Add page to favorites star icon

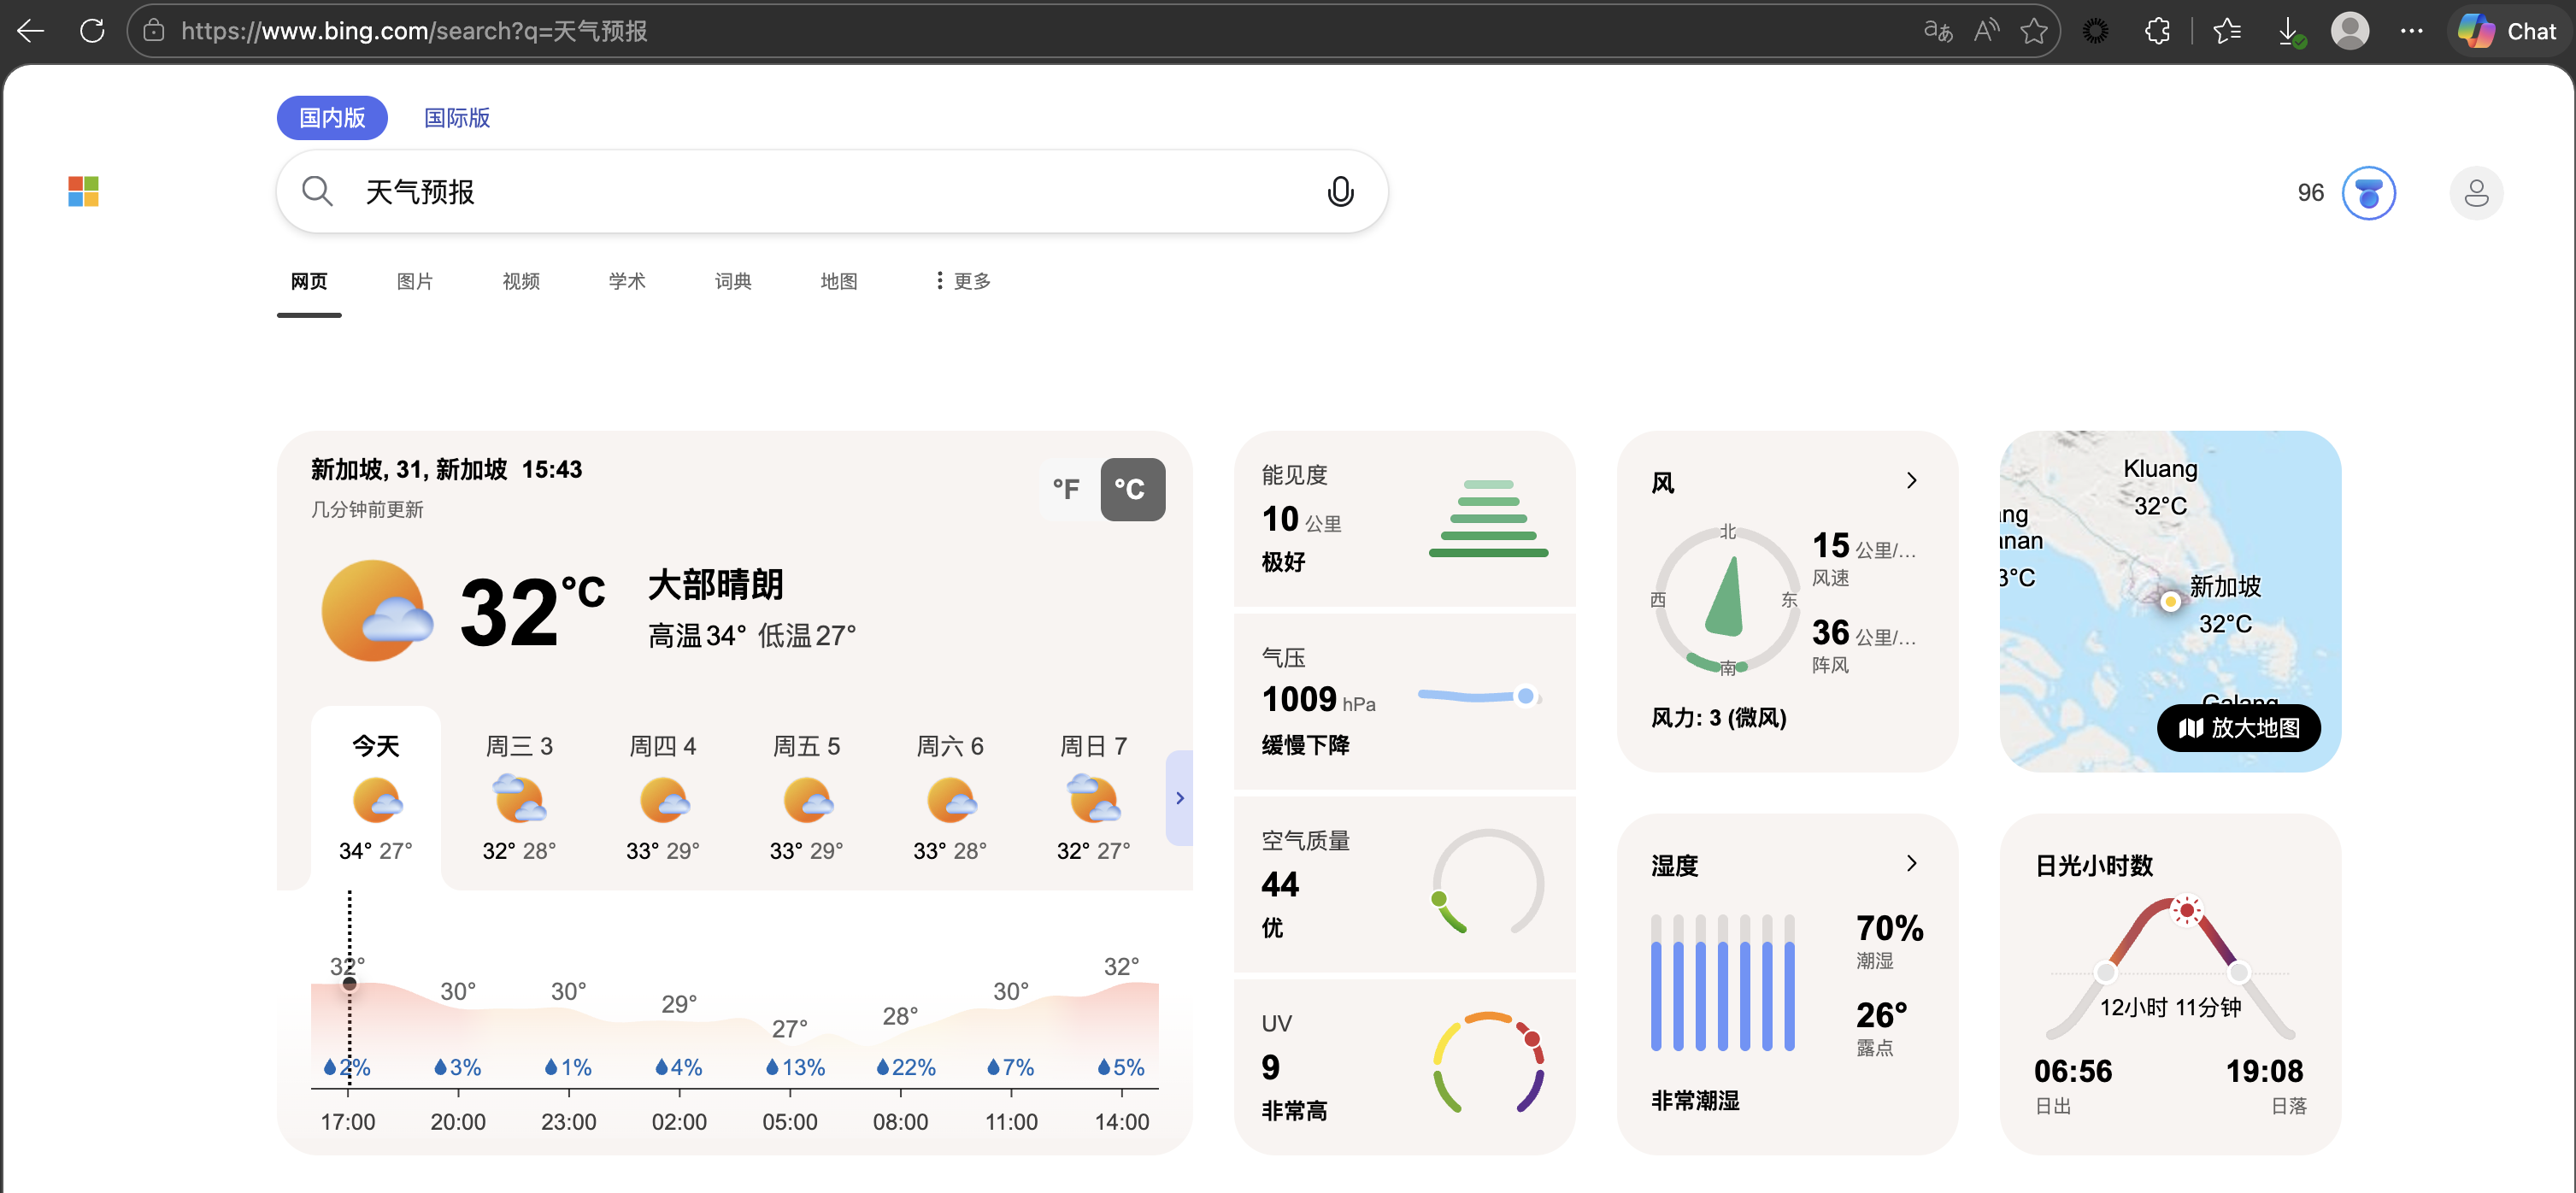2034,31
